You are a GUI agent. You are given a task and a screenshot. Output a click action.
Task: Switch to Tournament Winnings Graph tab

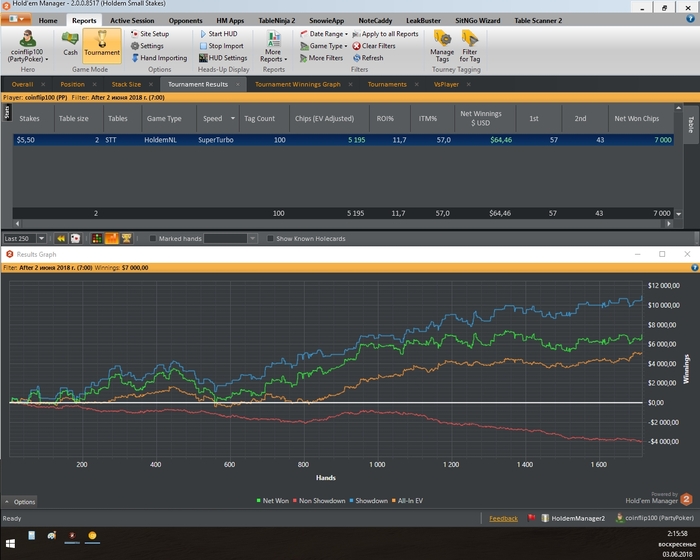[x=298, y=84]
